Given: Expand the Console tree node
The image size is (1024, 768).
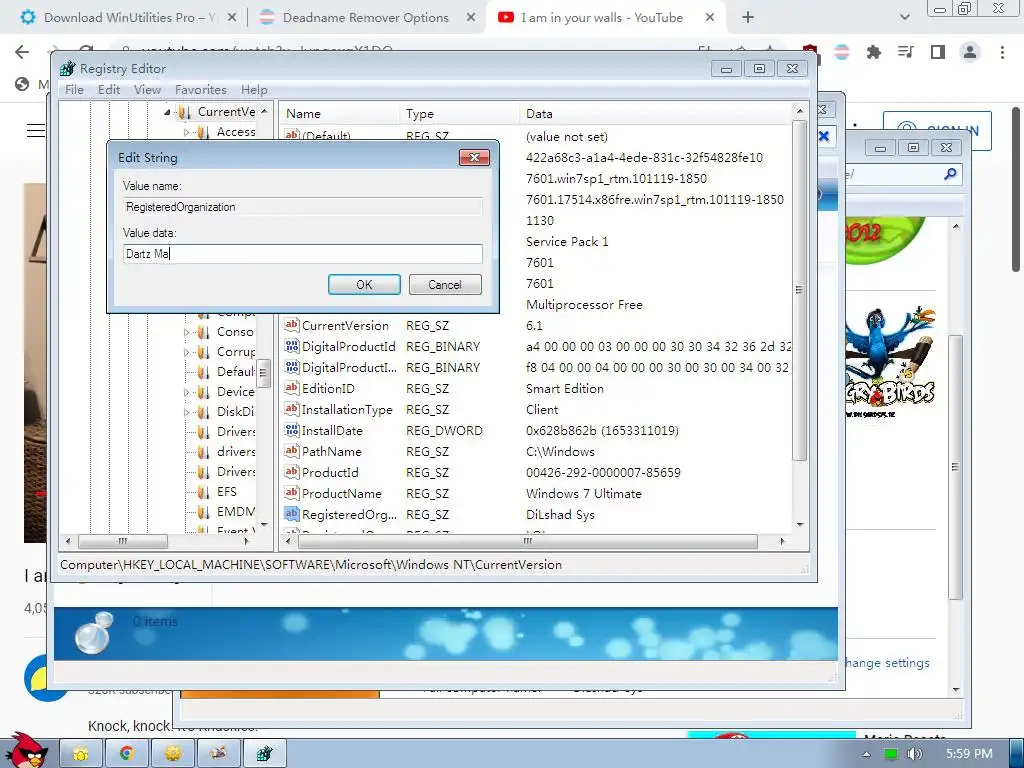Looking at the screenshot, I should 187,332.
